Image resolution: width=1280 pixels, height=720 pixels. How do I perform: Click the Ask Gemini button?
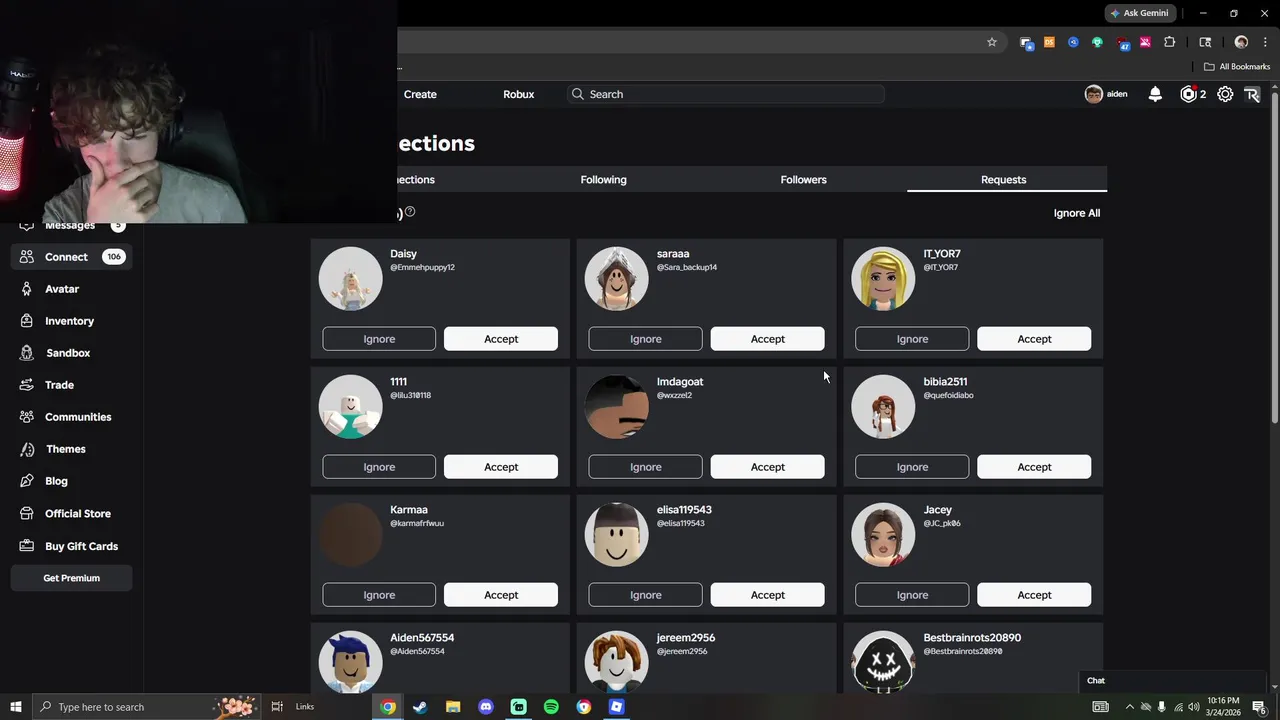point(1139,13)
